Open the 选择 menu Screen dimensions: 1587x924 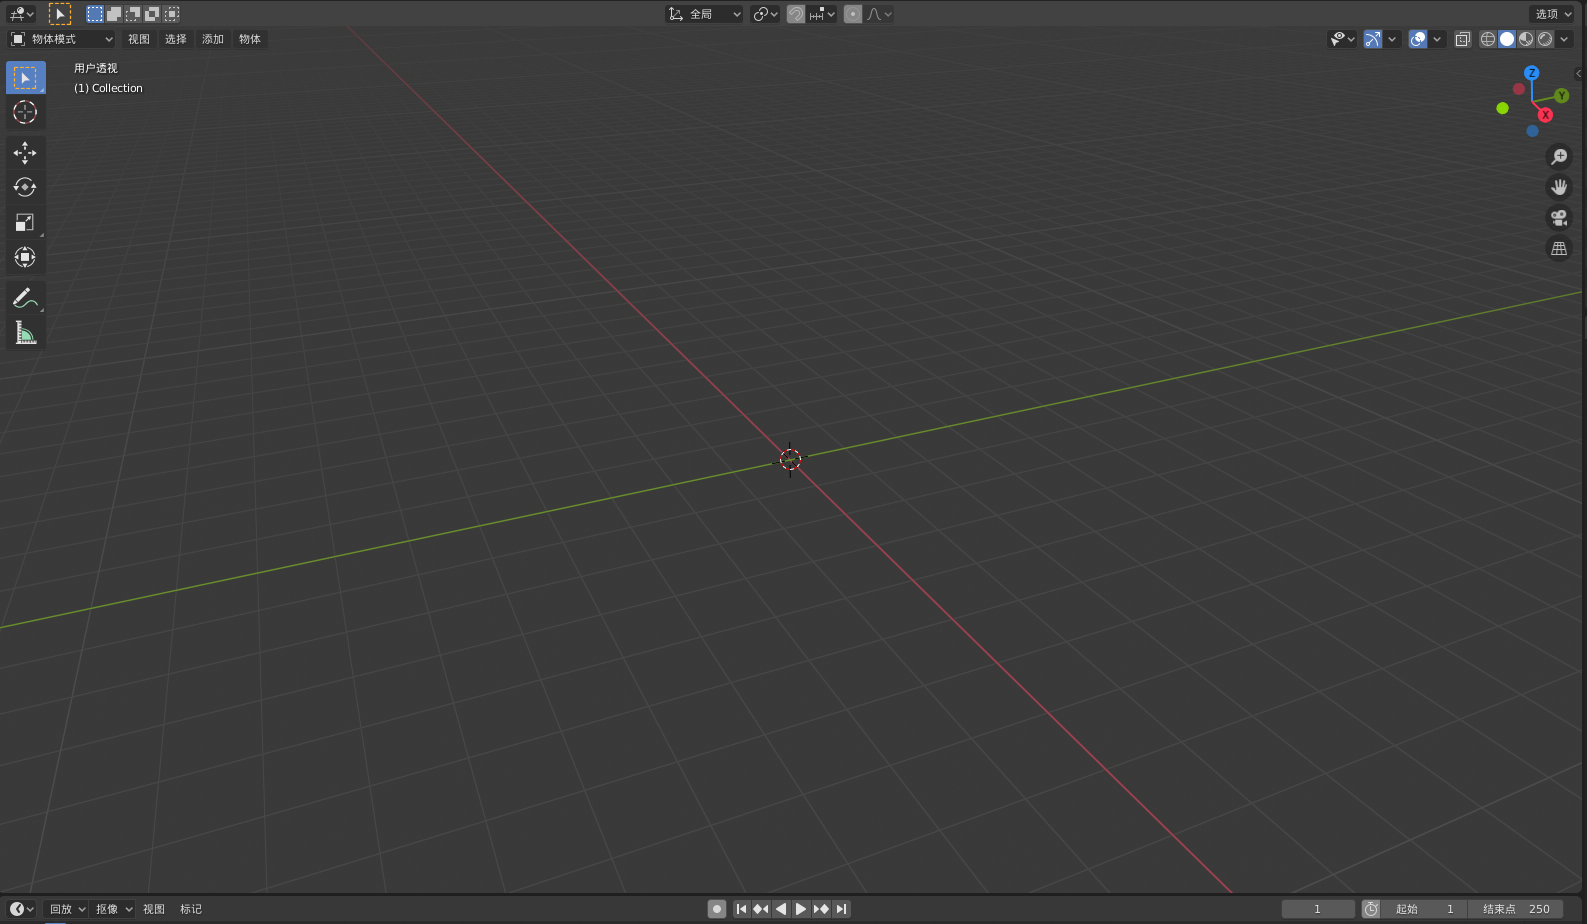[176, 39]
